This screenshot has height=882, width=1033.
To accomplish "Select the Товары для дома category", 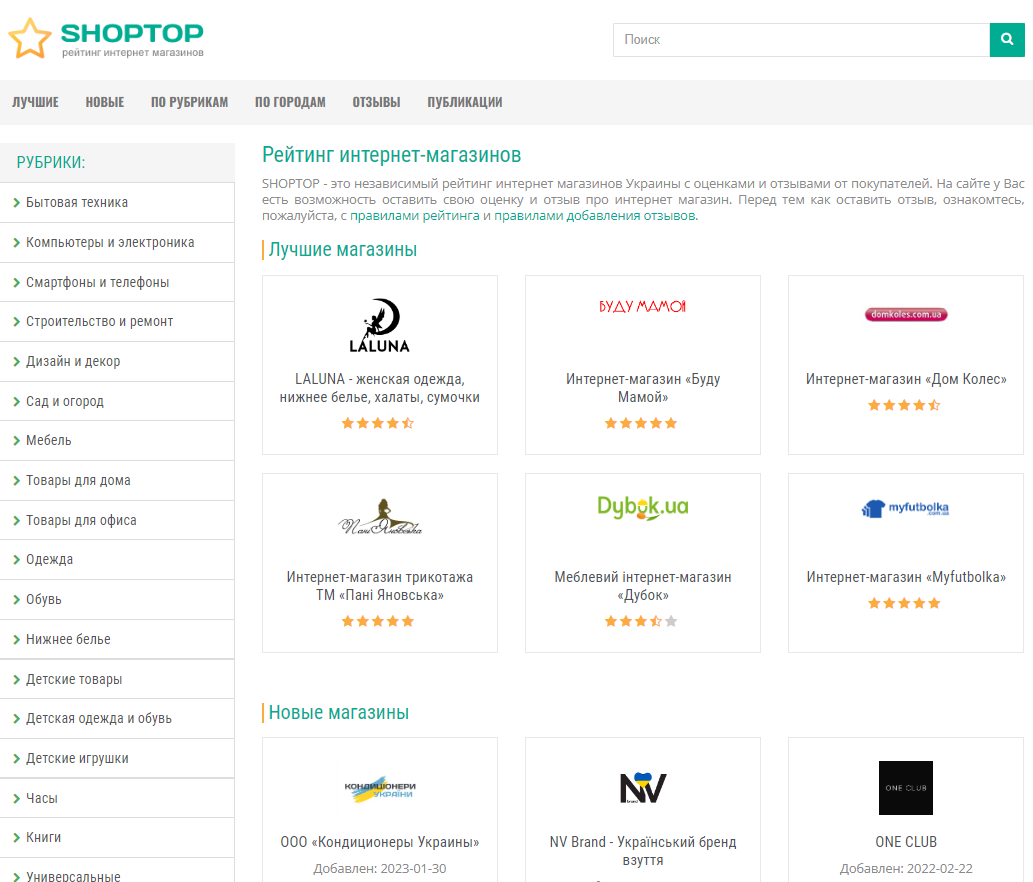I will click(x=117, y=481).
